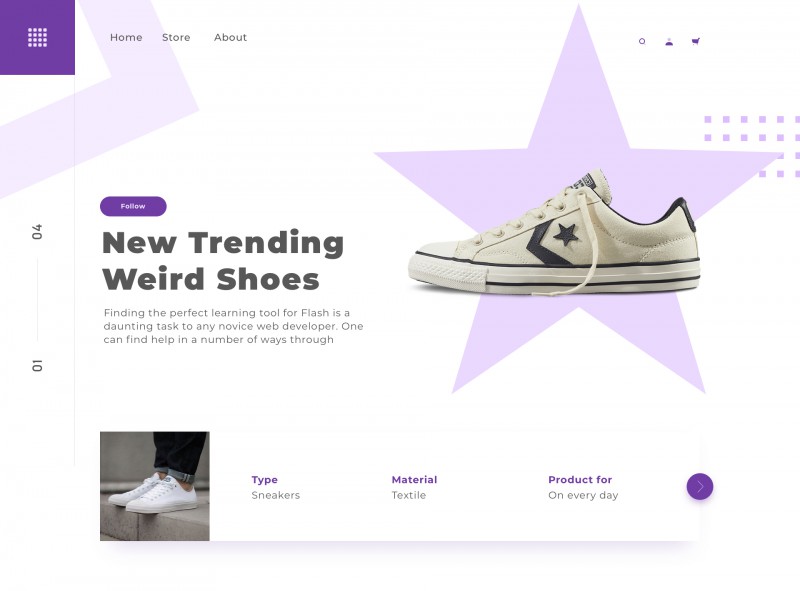
Task: Select slide number 04 indicator
Action: pos(37,231)
